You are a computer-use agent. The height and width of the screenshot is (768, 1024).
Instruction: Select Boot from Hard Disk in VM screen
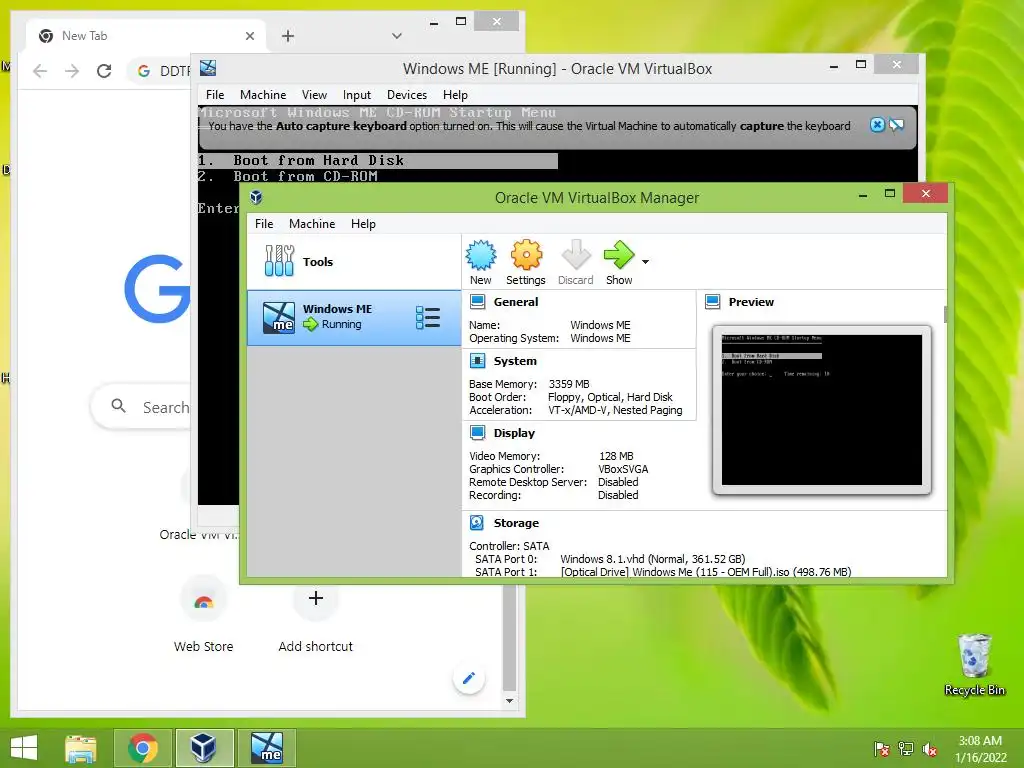coord(378,161)
